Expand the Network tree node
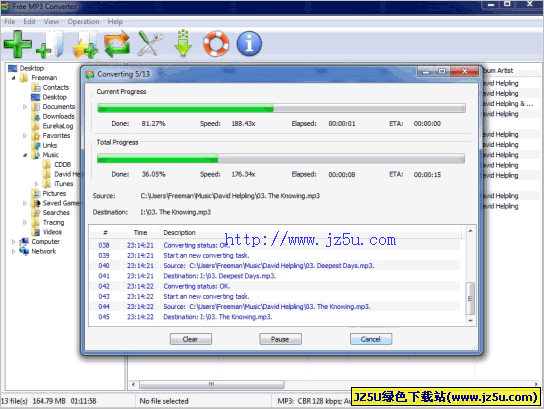 click(13, 252)
